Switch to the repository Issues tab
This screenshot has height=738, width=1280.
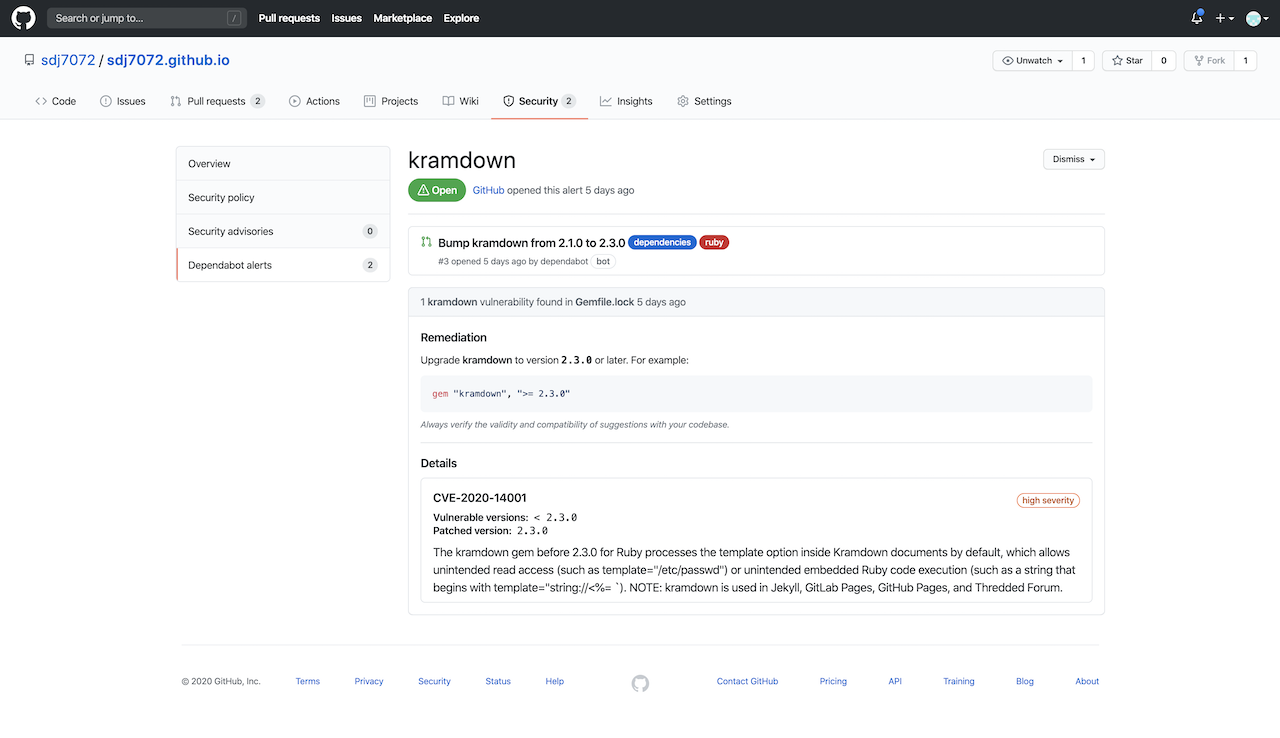(123, 101)
